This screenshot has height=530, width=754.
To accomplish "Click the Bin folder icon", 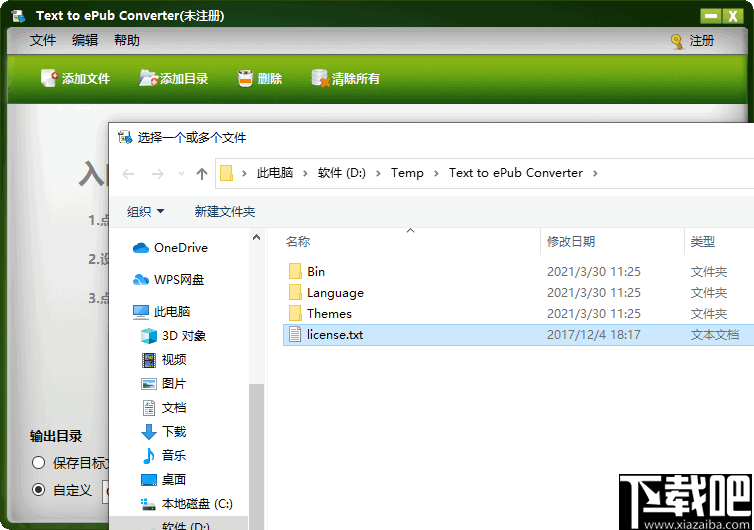I will coord(295,271).
